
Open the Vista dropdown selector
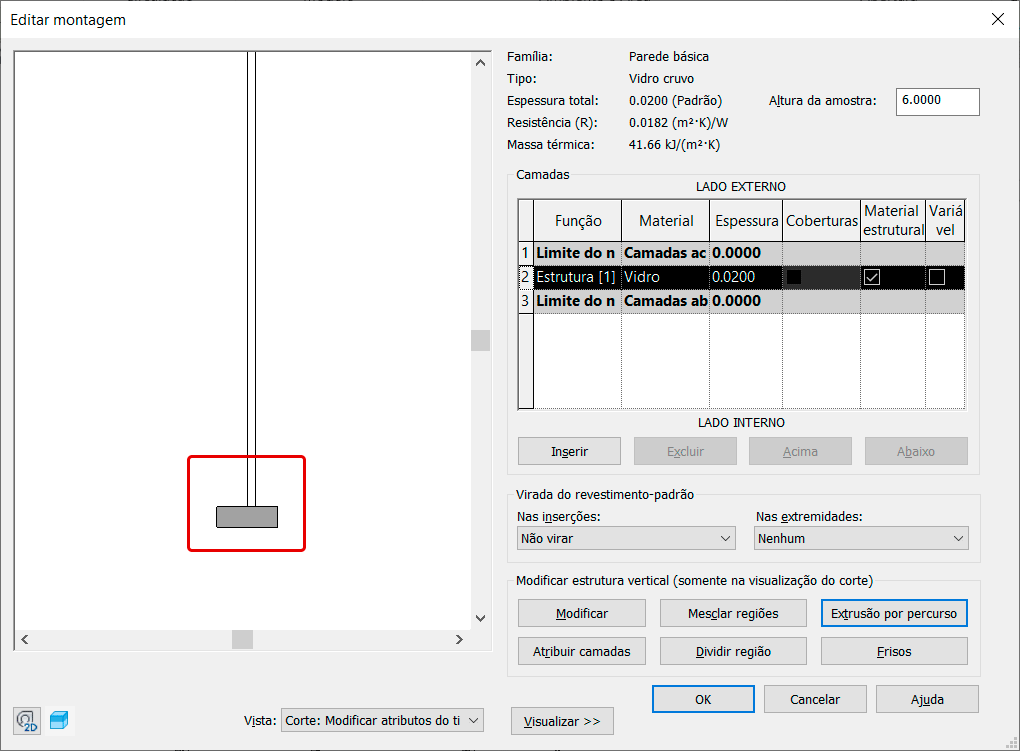coord(382,720)
